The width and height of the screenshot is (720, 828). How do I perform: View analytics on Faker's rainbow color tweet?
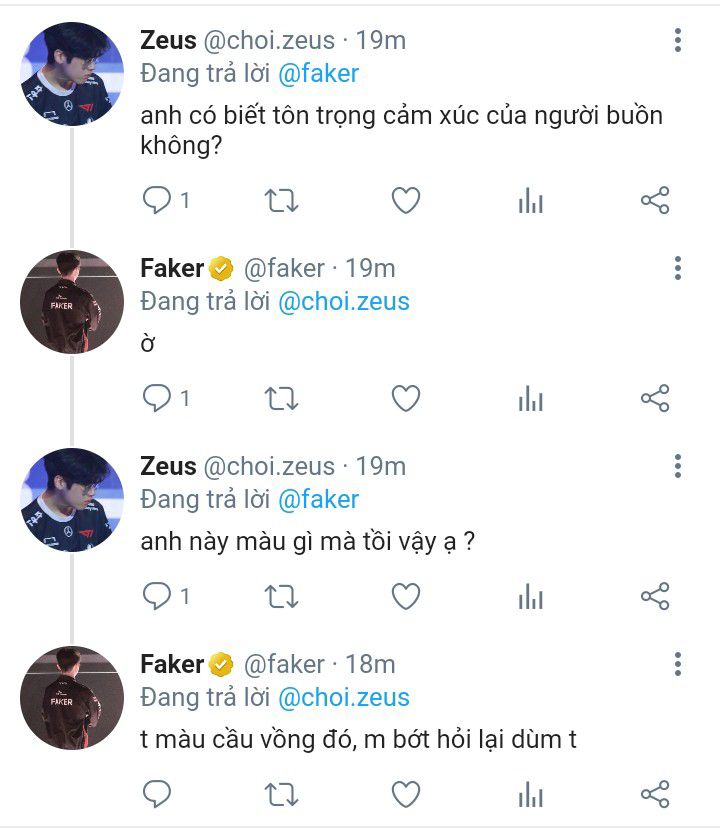click(530, 795)
